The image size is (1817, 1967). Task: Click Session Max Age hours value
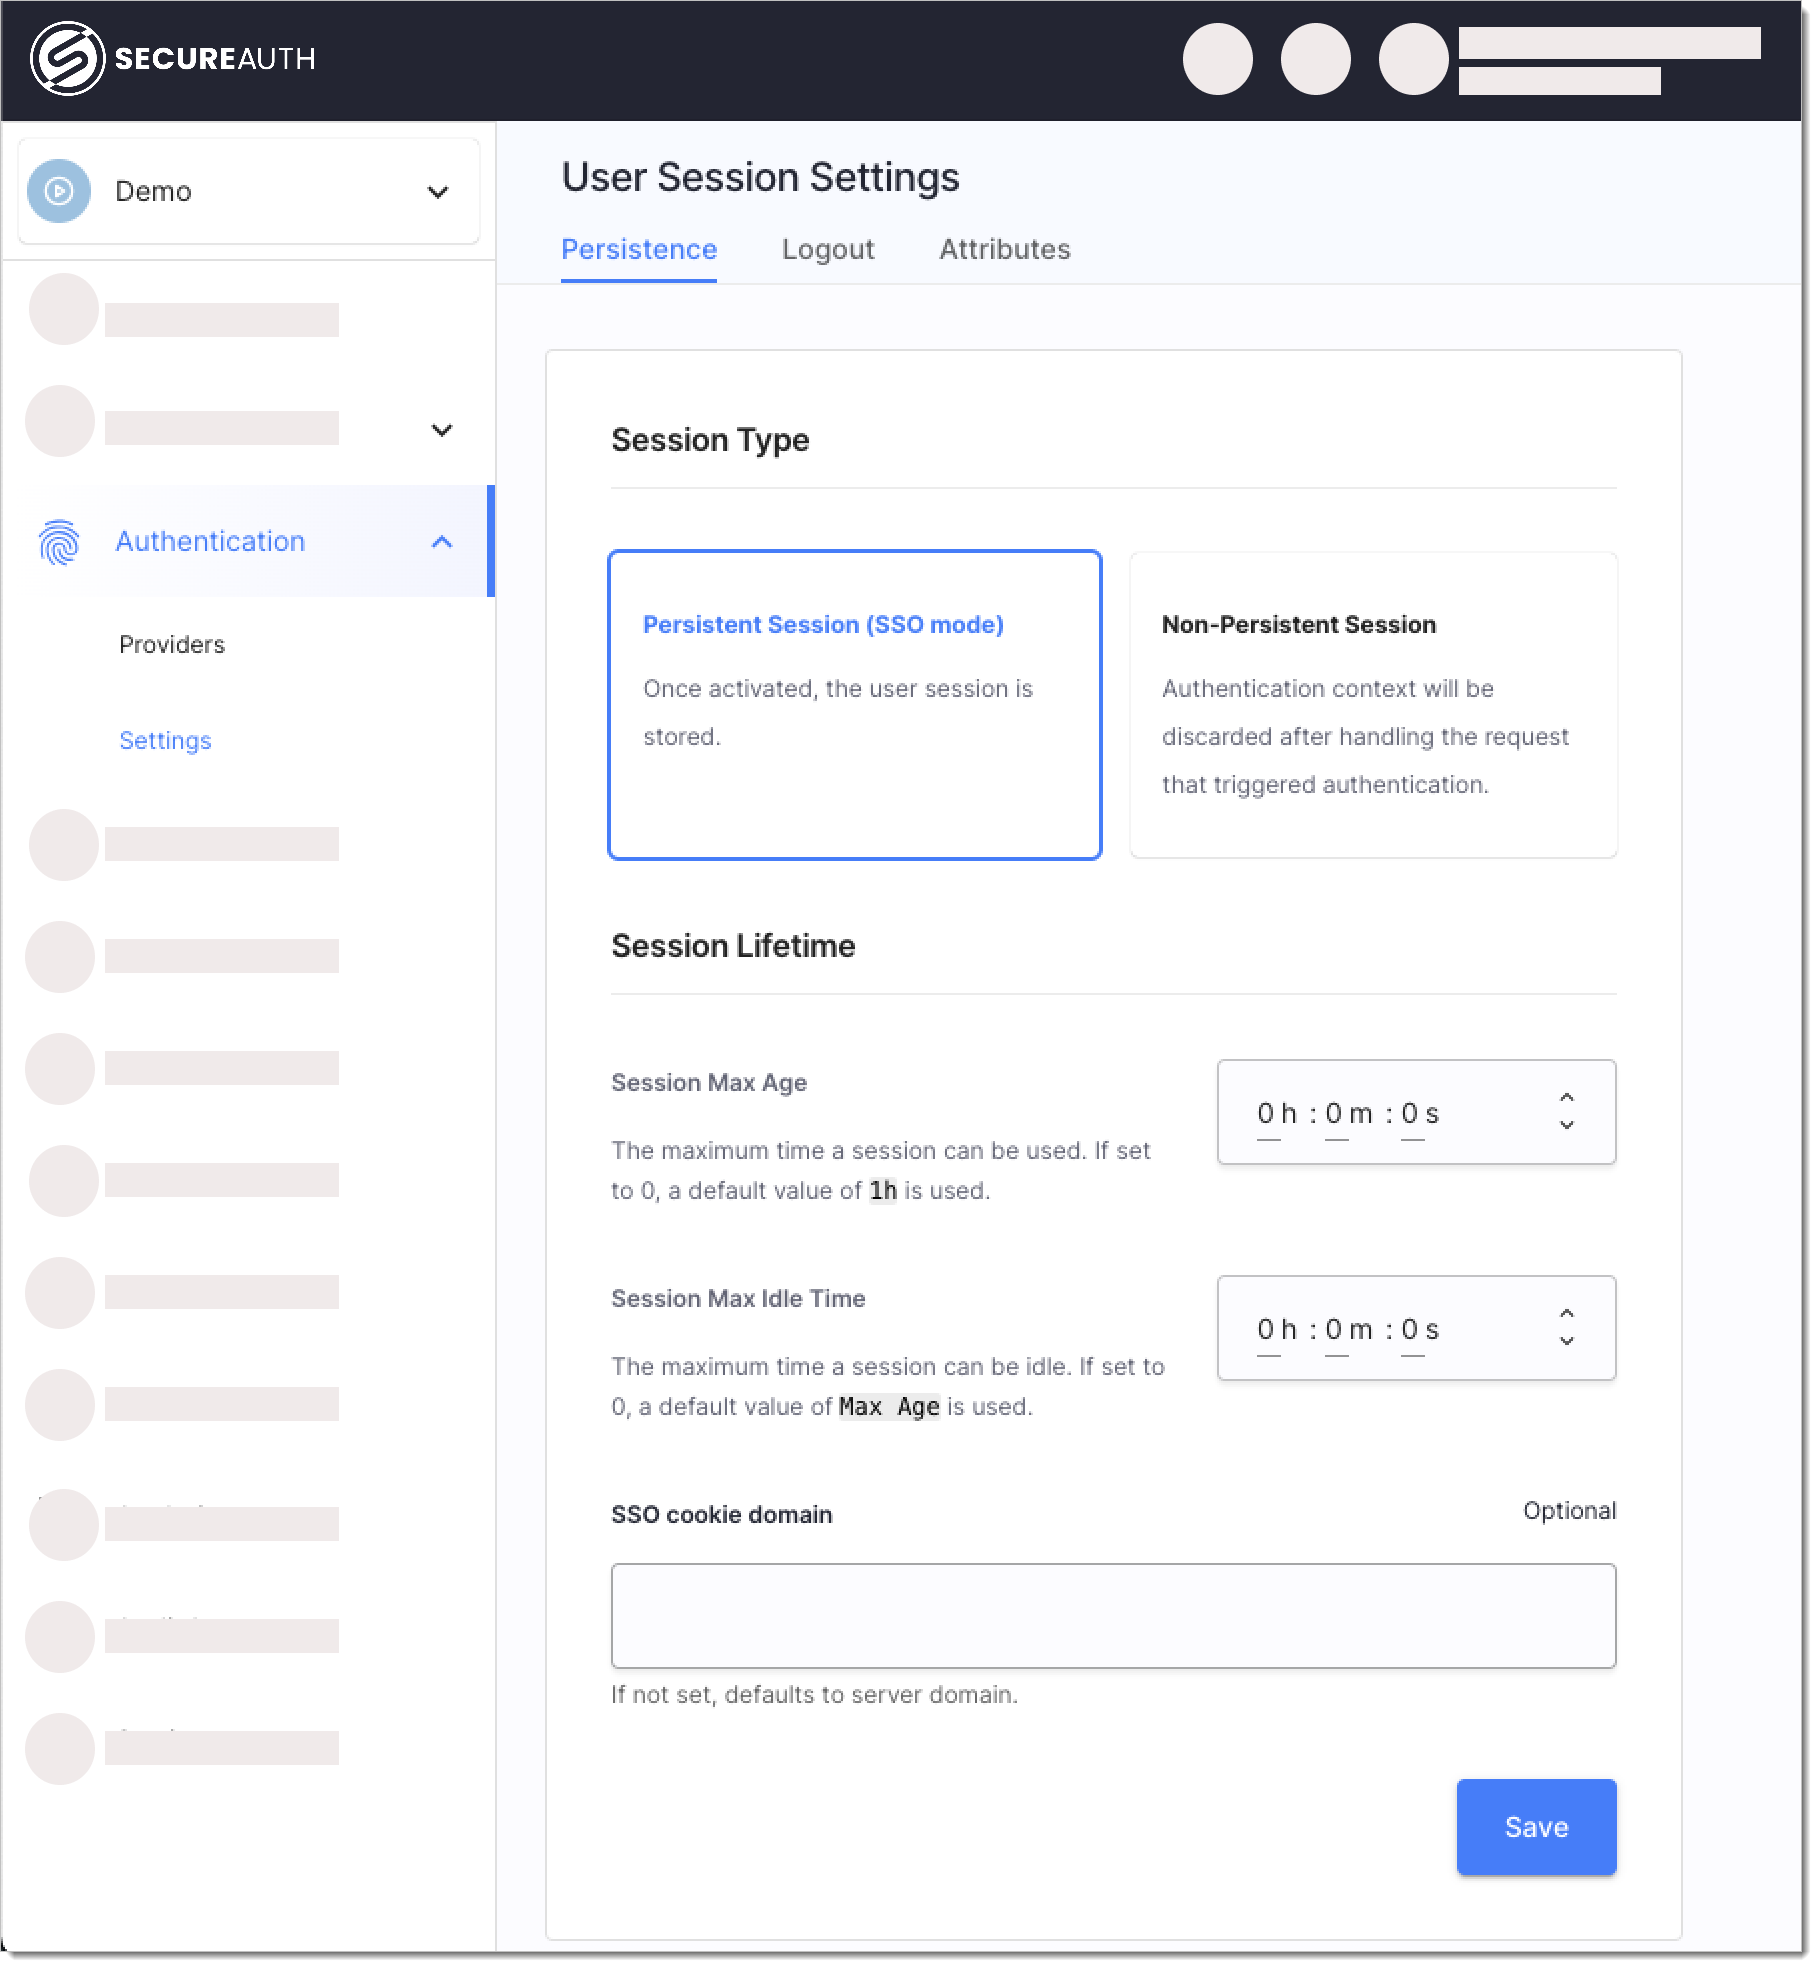pyautogui.click(x=1267, y=1114)
